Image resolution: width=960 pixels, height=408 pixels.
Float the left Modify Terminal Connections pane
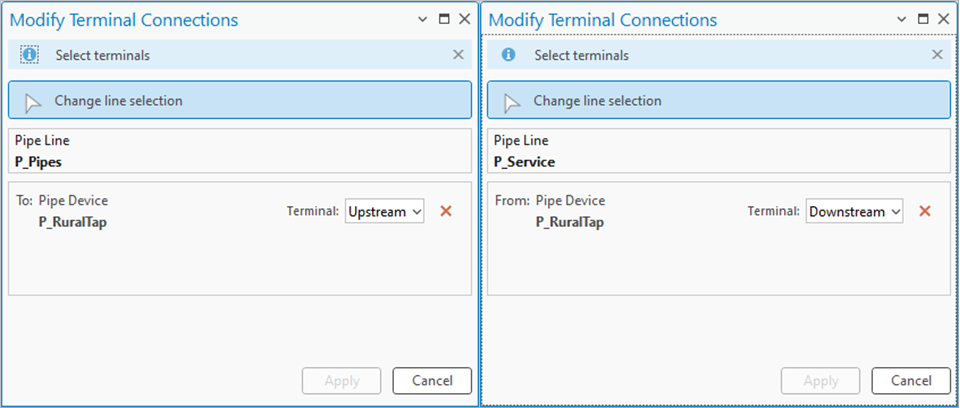click(x=445, y=20)
